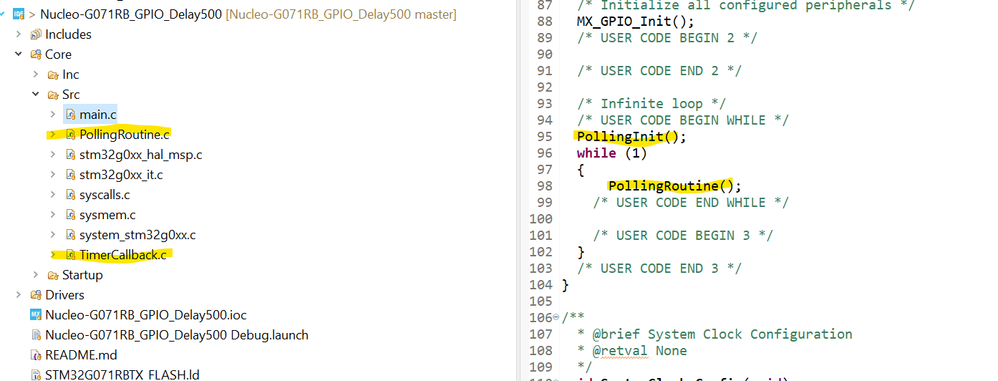Click PollingRoutine() call on line 98

675,186
